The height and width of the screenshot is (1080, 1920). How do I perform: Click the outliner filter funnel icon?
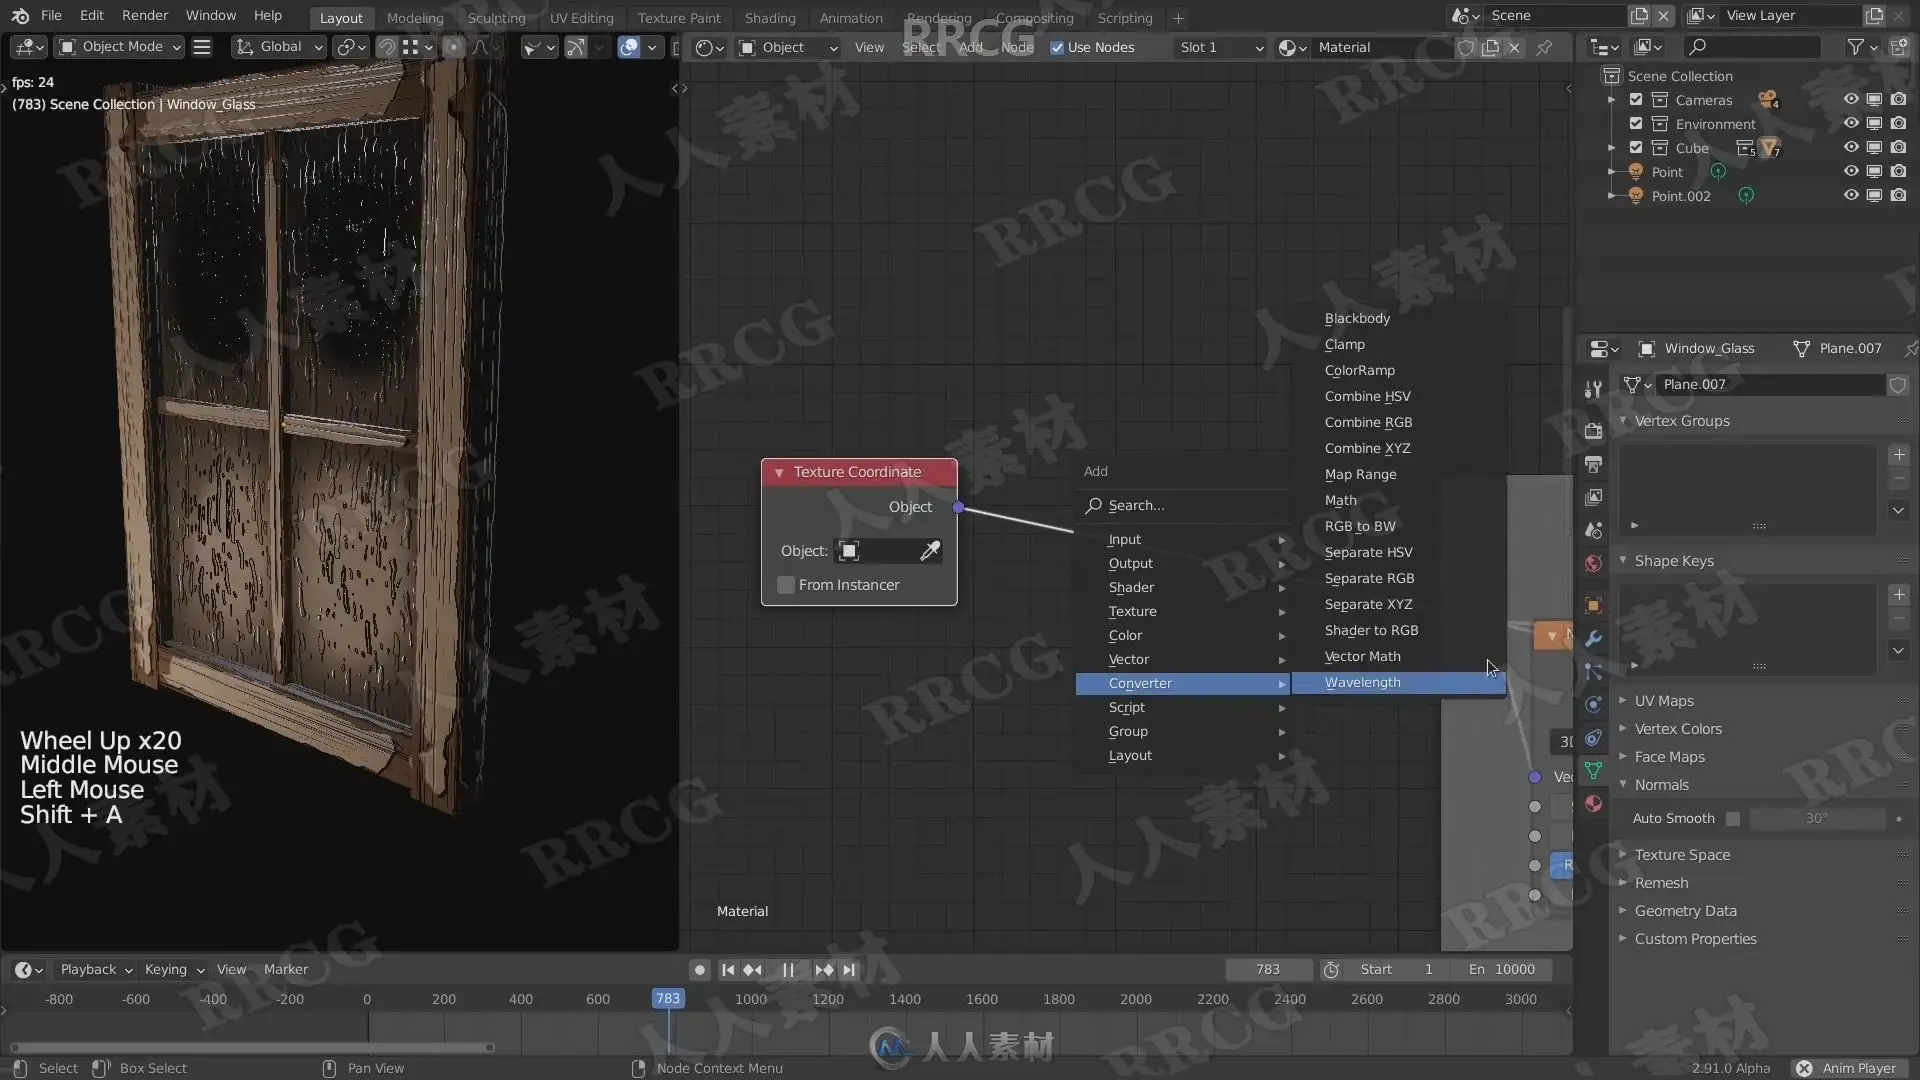click(1856, 47)
